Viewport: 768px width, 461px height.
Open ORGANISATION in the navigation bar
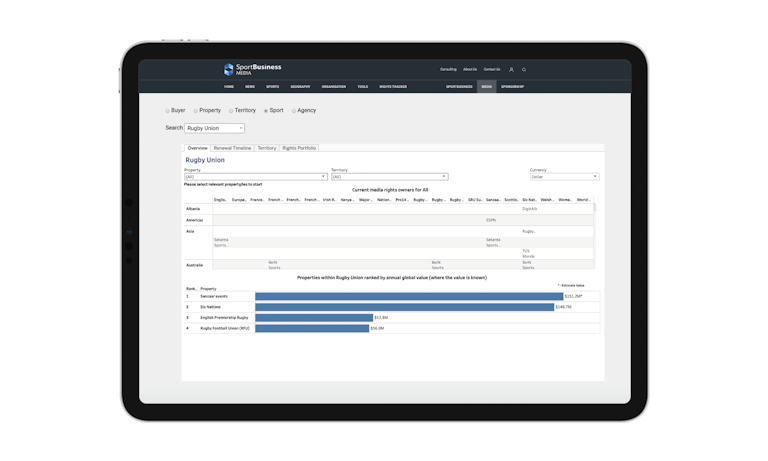click(334, 87)
